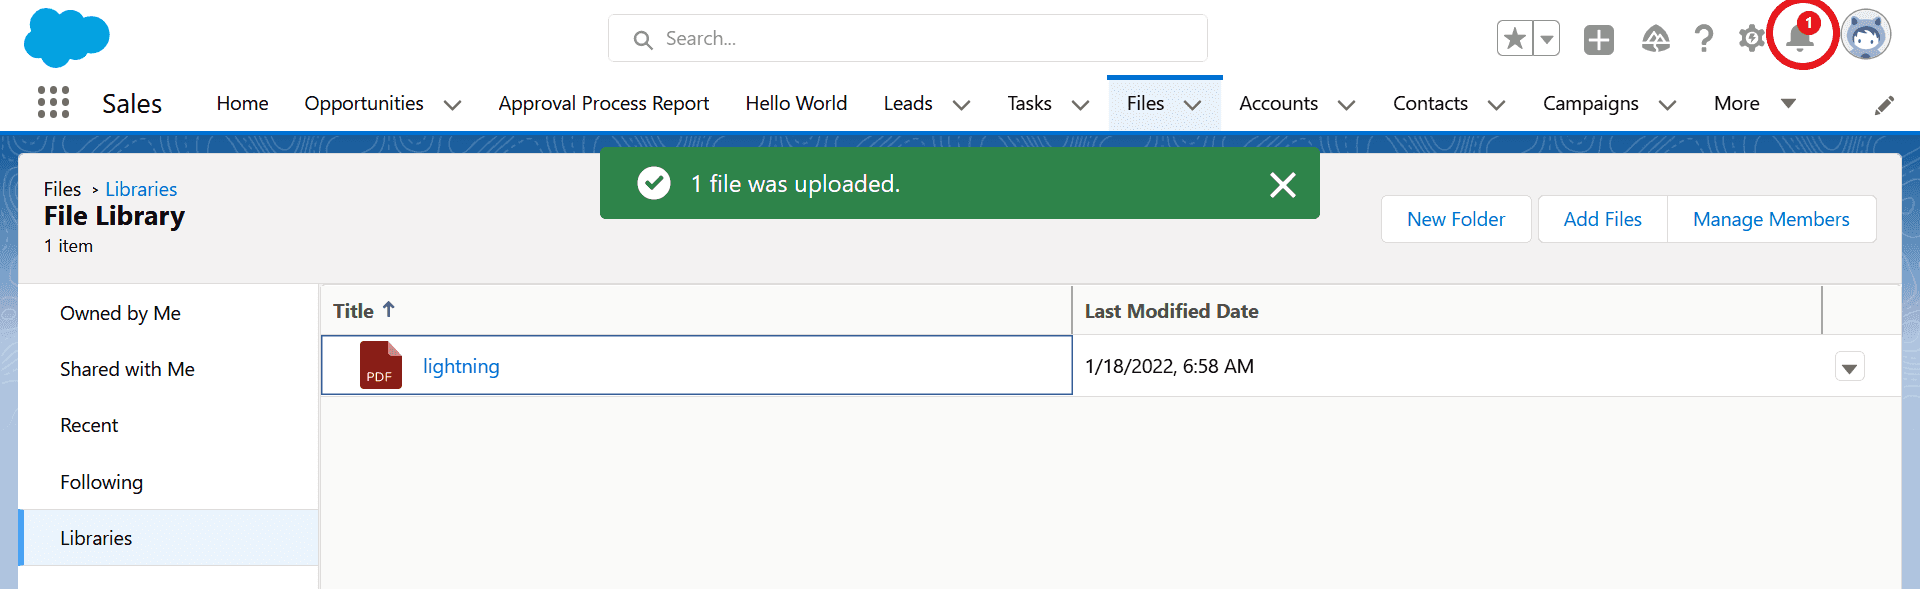The height and width of the screenshot is (589, 1920).
Task: Click the Manage Members button
Action: tap(1771, 219)
